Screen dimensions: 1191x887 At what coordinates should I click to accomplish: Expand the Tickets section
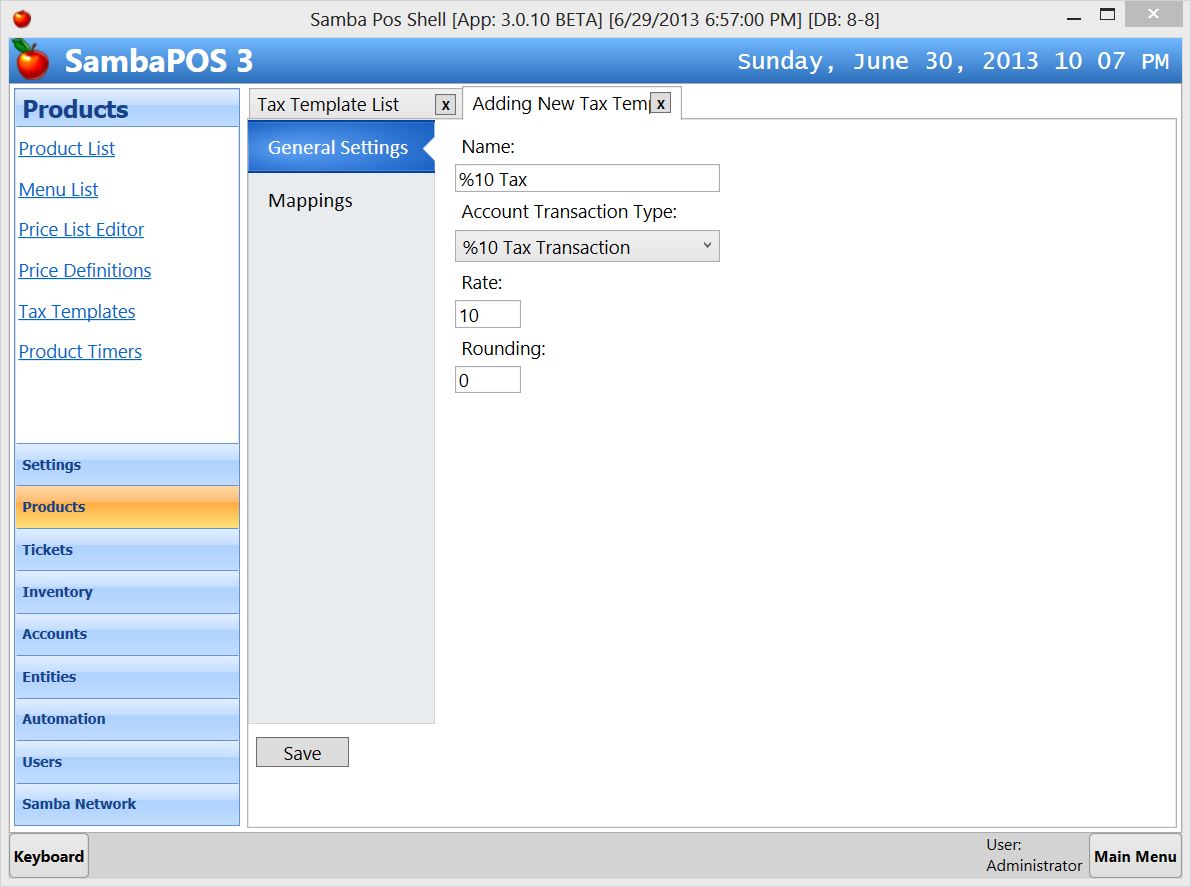click(x=126, y=549)
